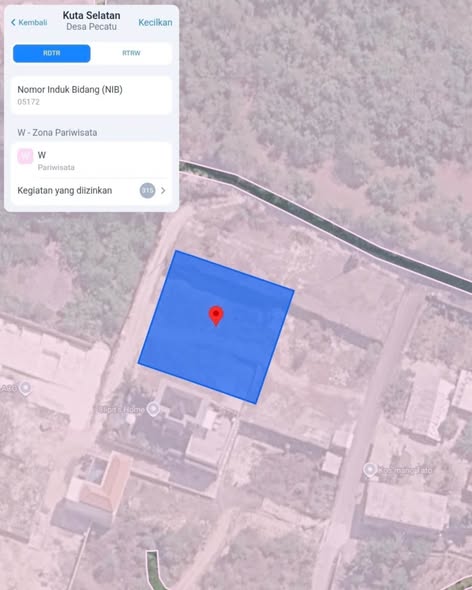Image resolution: width=472 pixels, height=590 pixels.
Task: Click the dark green canal line on map
Action: tap(324, 223)
